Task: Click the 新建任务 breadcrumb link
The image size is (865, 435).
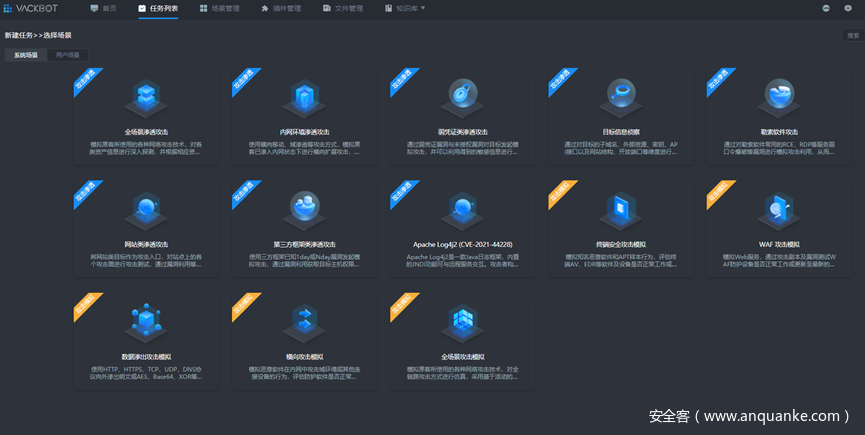Action: point(19,35)
